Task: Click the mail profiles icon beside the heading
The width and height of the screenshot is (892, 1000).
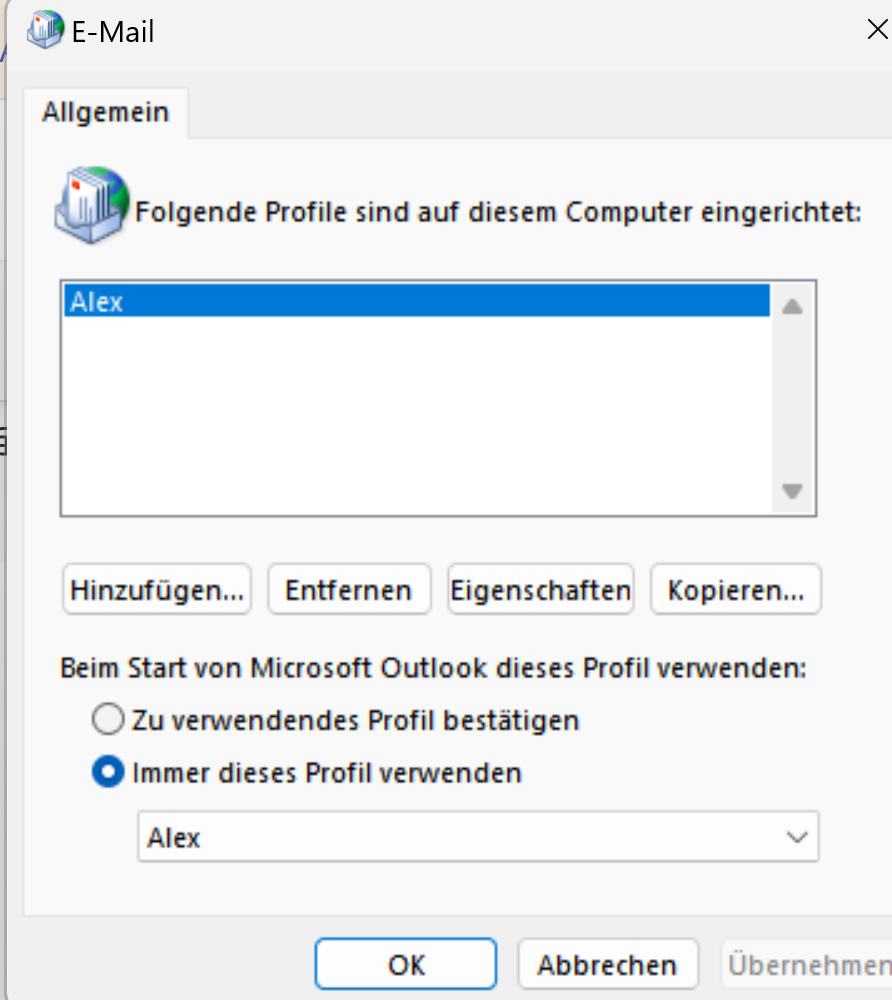Action: 92,204
